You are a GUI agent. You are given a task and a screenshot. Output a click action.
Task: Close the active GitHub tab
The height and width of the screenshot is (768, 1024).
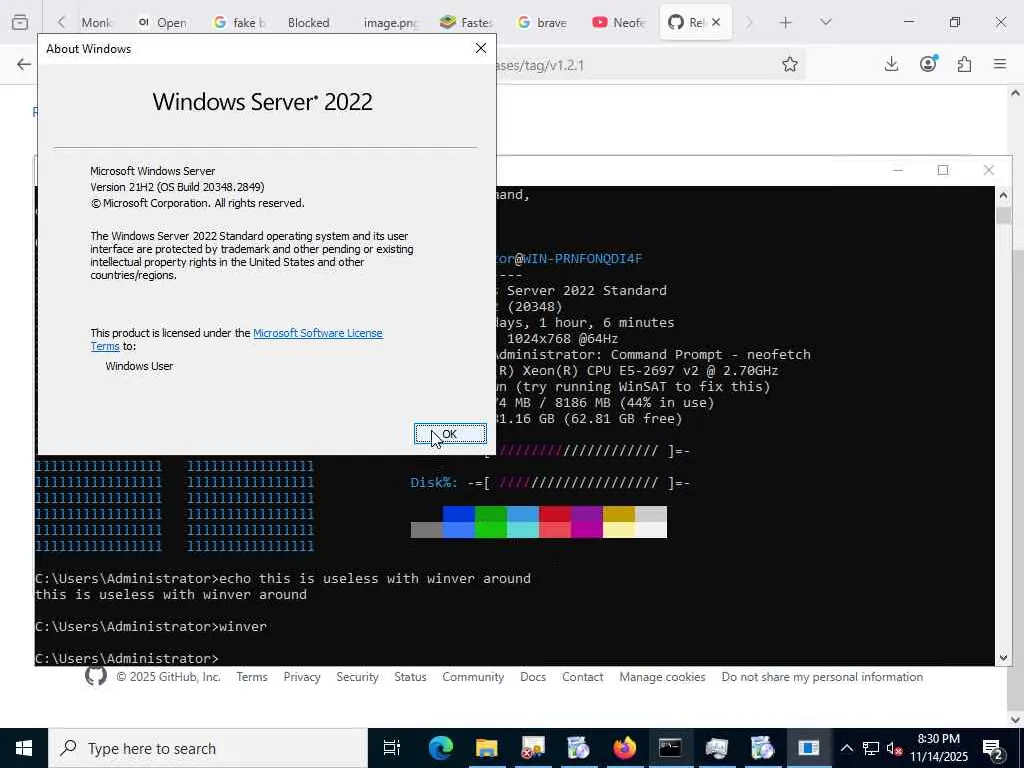[x=716, y=23]
